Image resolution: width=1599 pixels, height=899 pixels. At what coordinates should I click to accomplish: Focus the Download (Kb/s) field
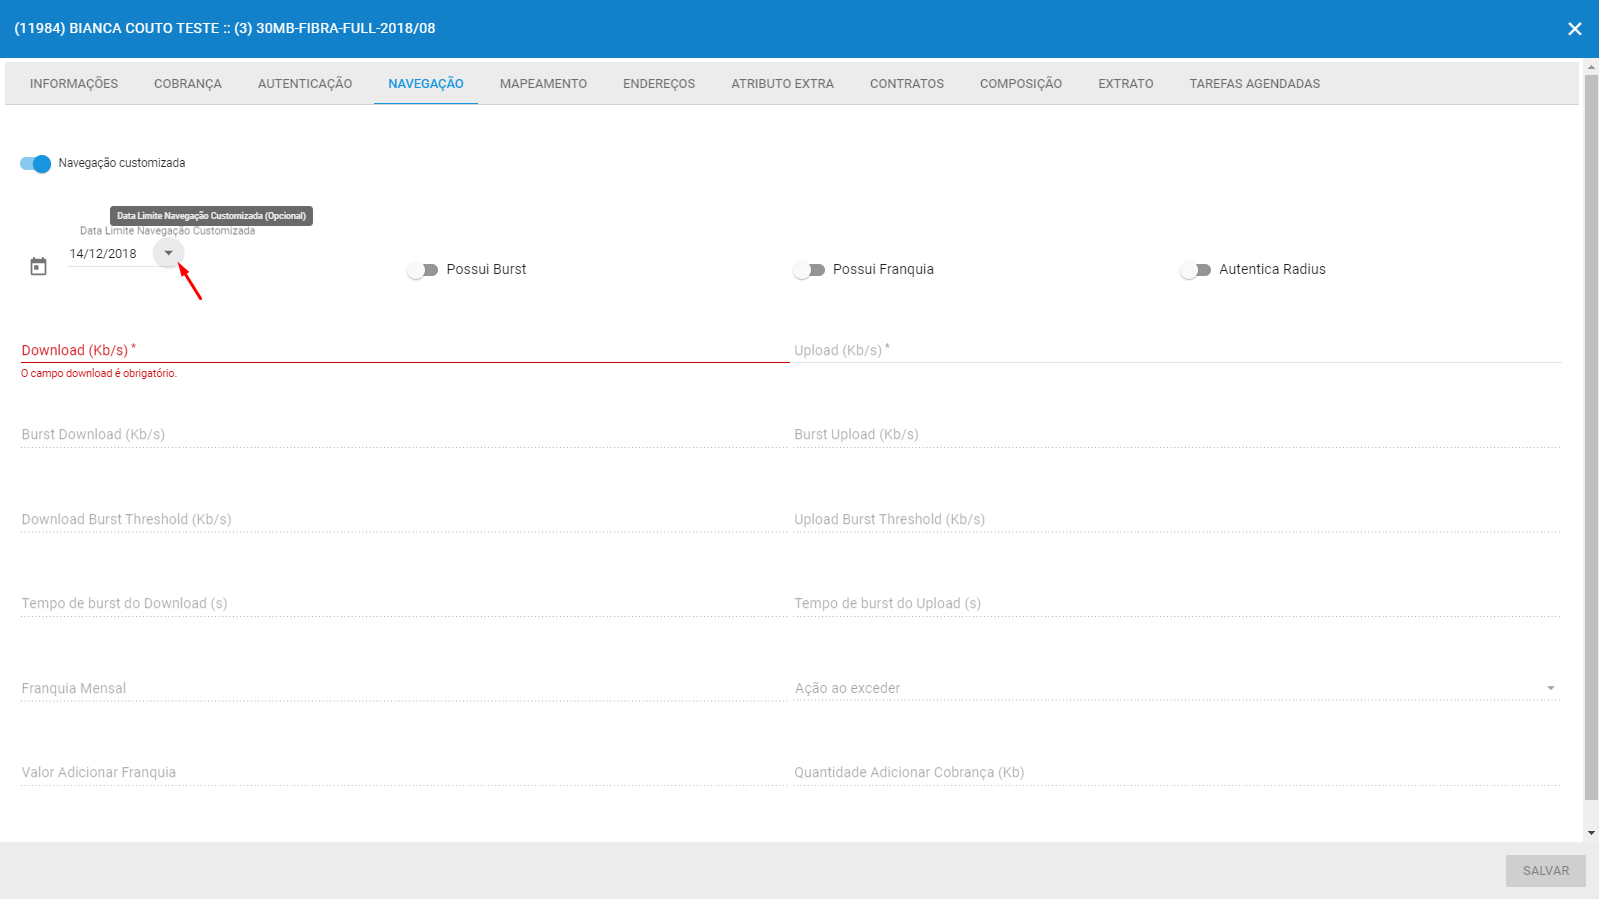pyautogui.click(x=405, y=350)
